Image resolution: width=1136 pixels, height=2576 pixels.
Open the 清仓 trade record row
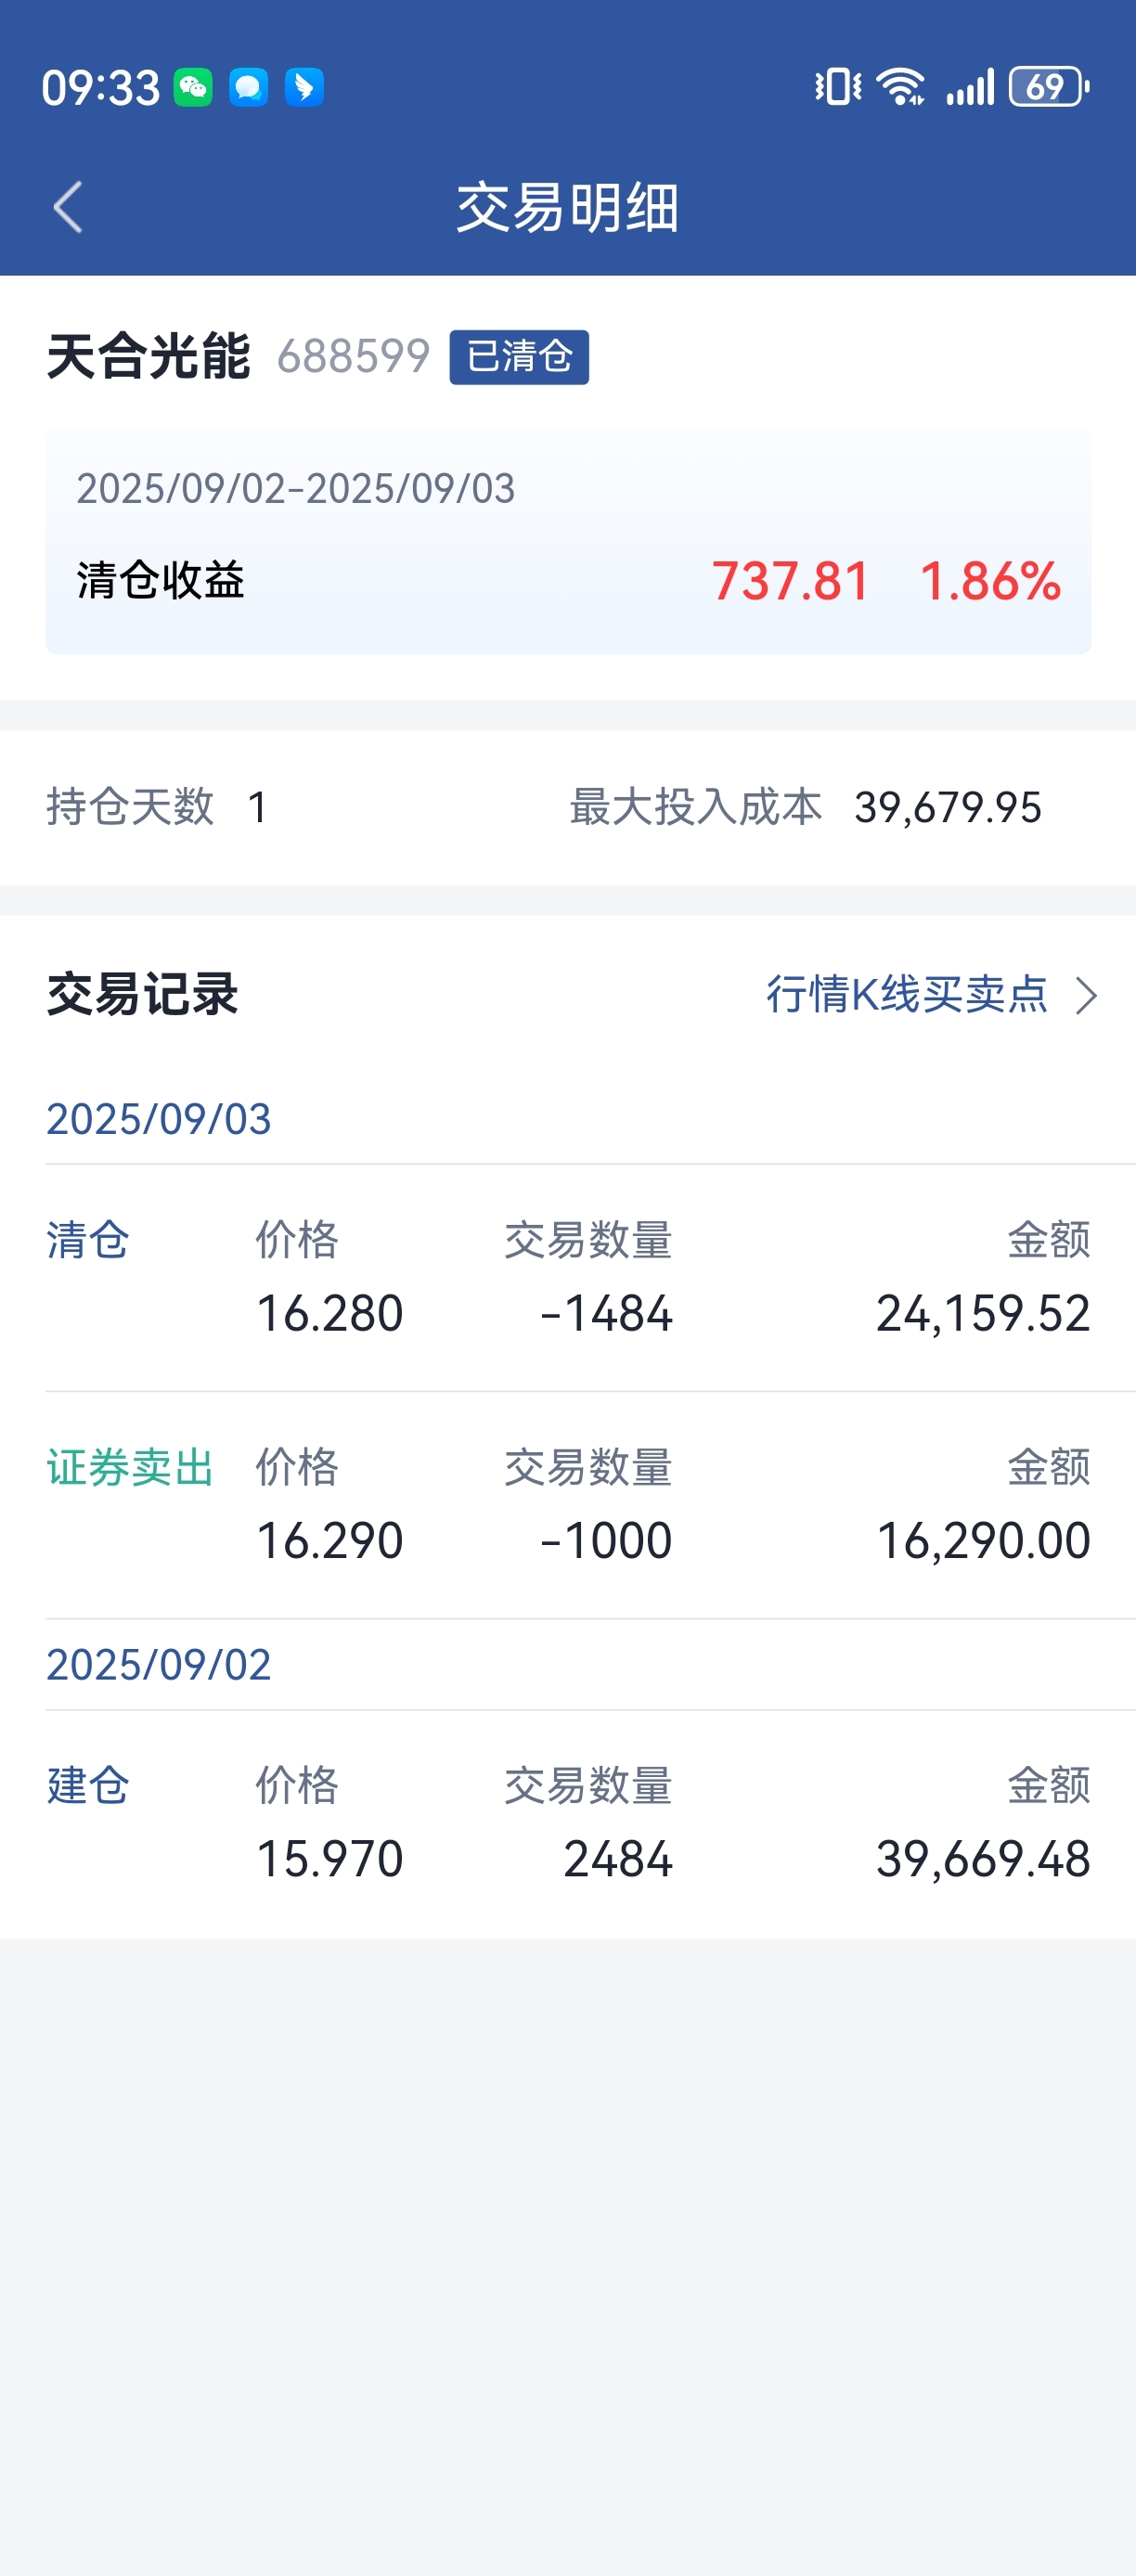(x=568, y=1278)
